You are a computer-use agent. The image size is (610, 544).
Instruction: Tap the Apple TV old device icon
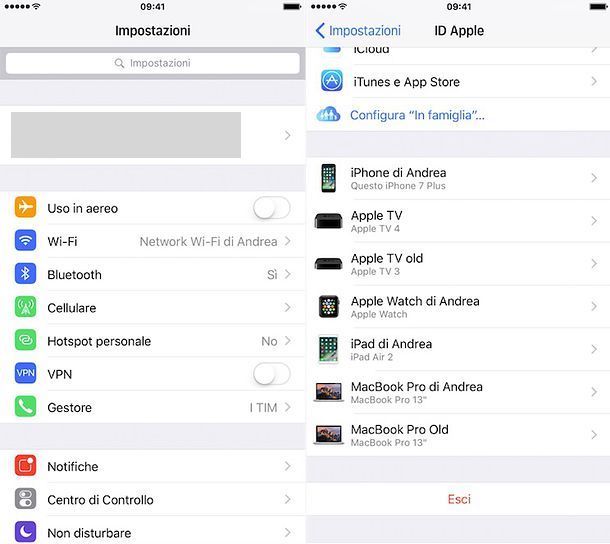[328, 263]
